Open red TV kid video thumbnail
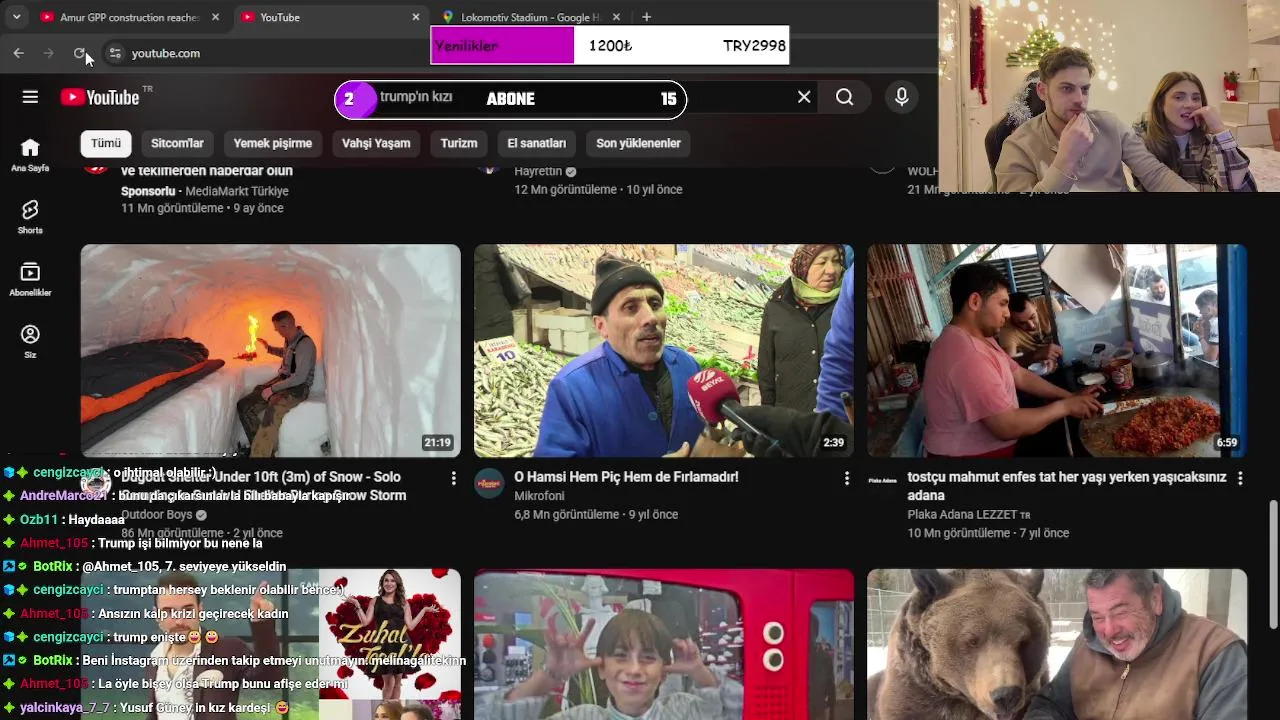 point(664,644)
